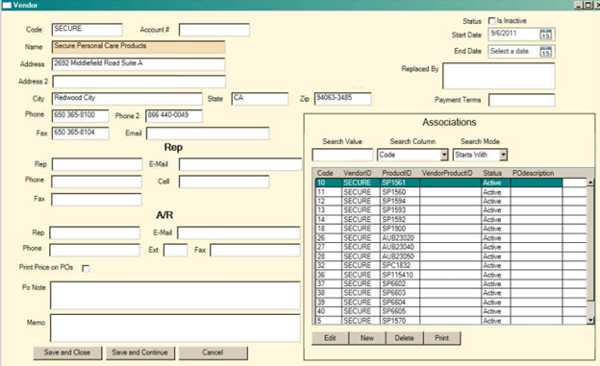600x366 pixels.
Task: Click the Address 2 field
Action: pos(139,82)
